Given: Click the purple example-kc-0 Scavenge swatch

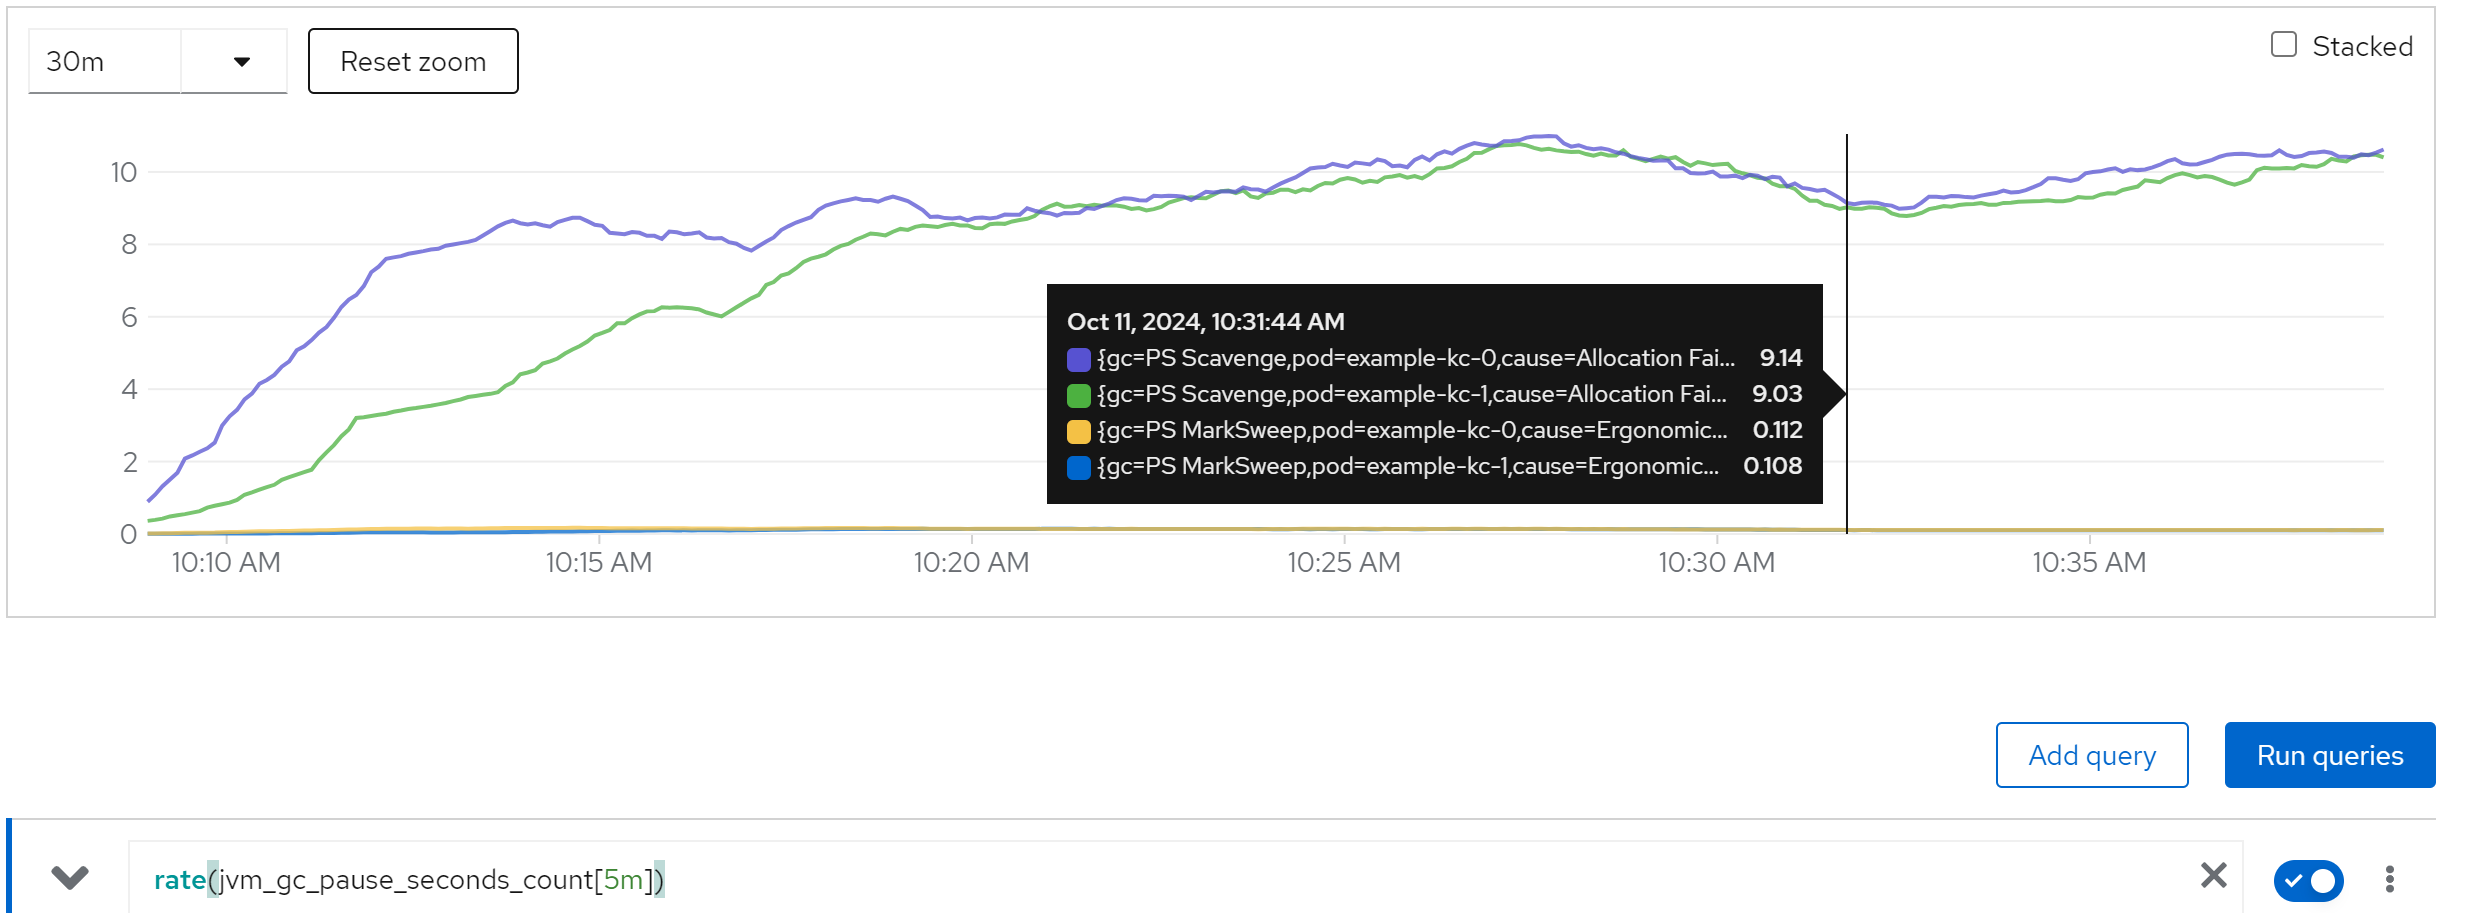Looking at the screenshot, I should (x=1078, y=359).
